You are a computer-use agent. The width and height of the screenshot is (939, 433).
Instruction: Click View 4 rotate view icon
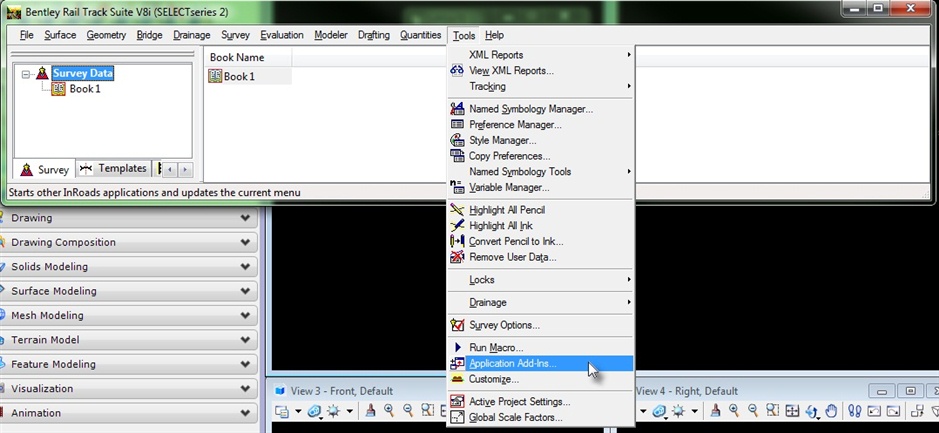point(811,411)
